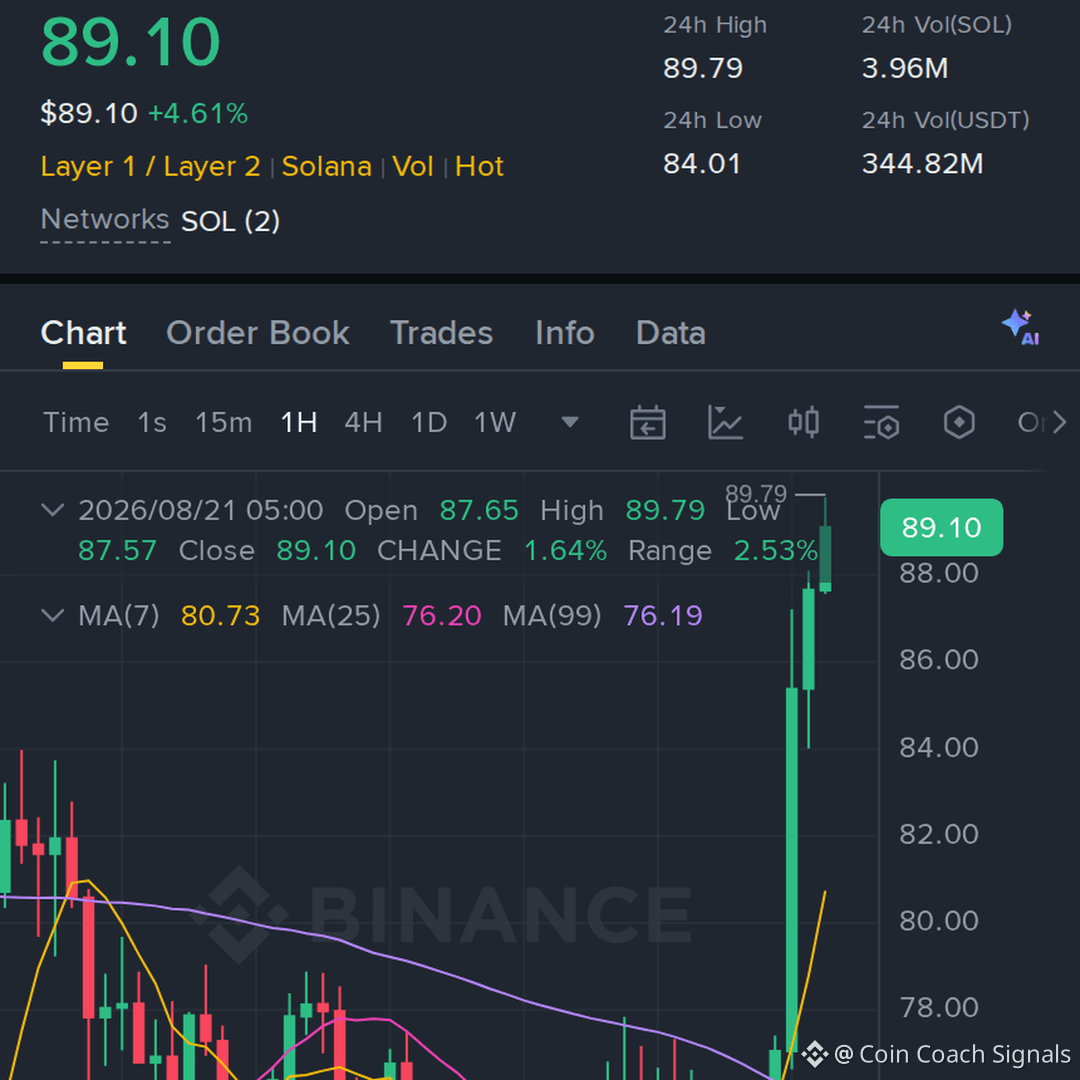Select the 15m chart interval
The width and height of the screenshot is (1080, 1080).
pos(224,422)
